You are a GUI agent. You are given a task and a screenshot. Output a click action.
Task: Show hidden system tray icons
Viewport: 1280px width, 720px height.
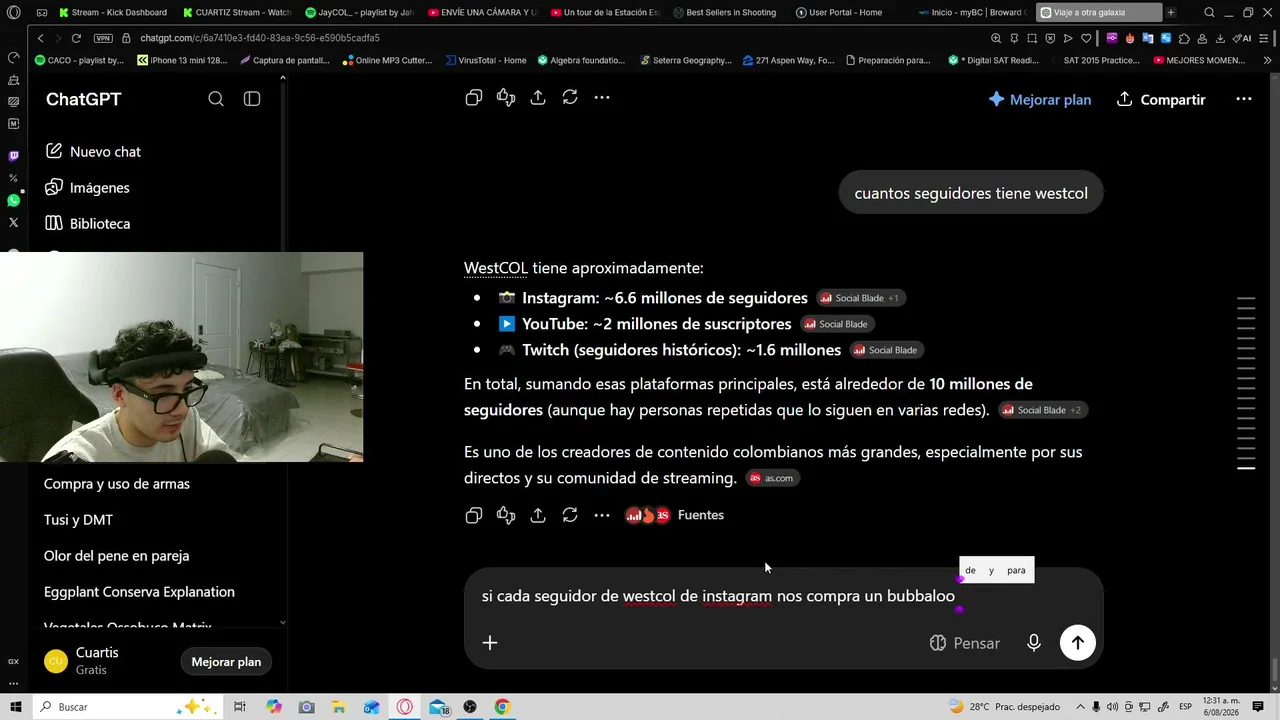tap(1082, 707)
